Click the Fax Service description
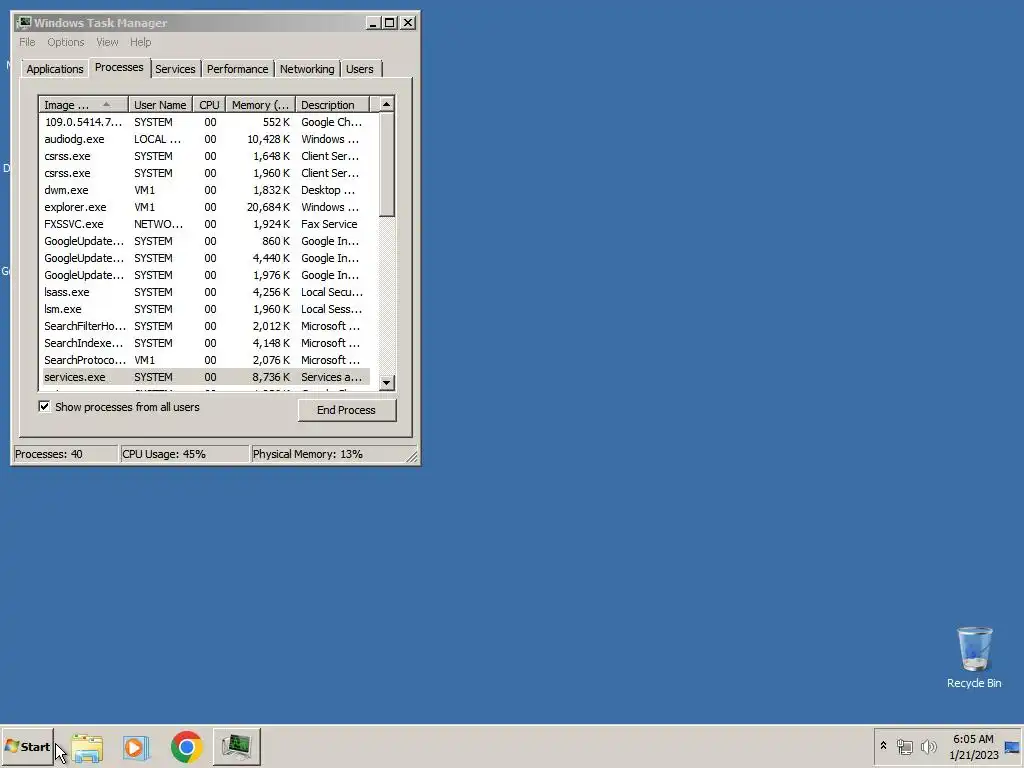This screenshot has height=768, width=1024. 329,224
